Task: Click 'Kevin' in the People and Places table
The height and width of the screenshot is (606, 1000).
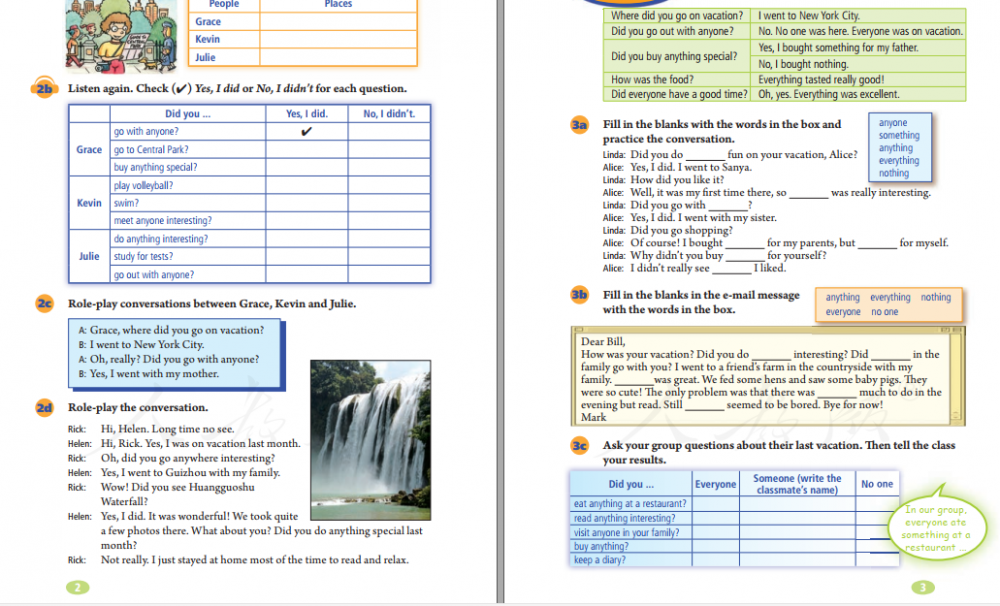Action: 207,39
